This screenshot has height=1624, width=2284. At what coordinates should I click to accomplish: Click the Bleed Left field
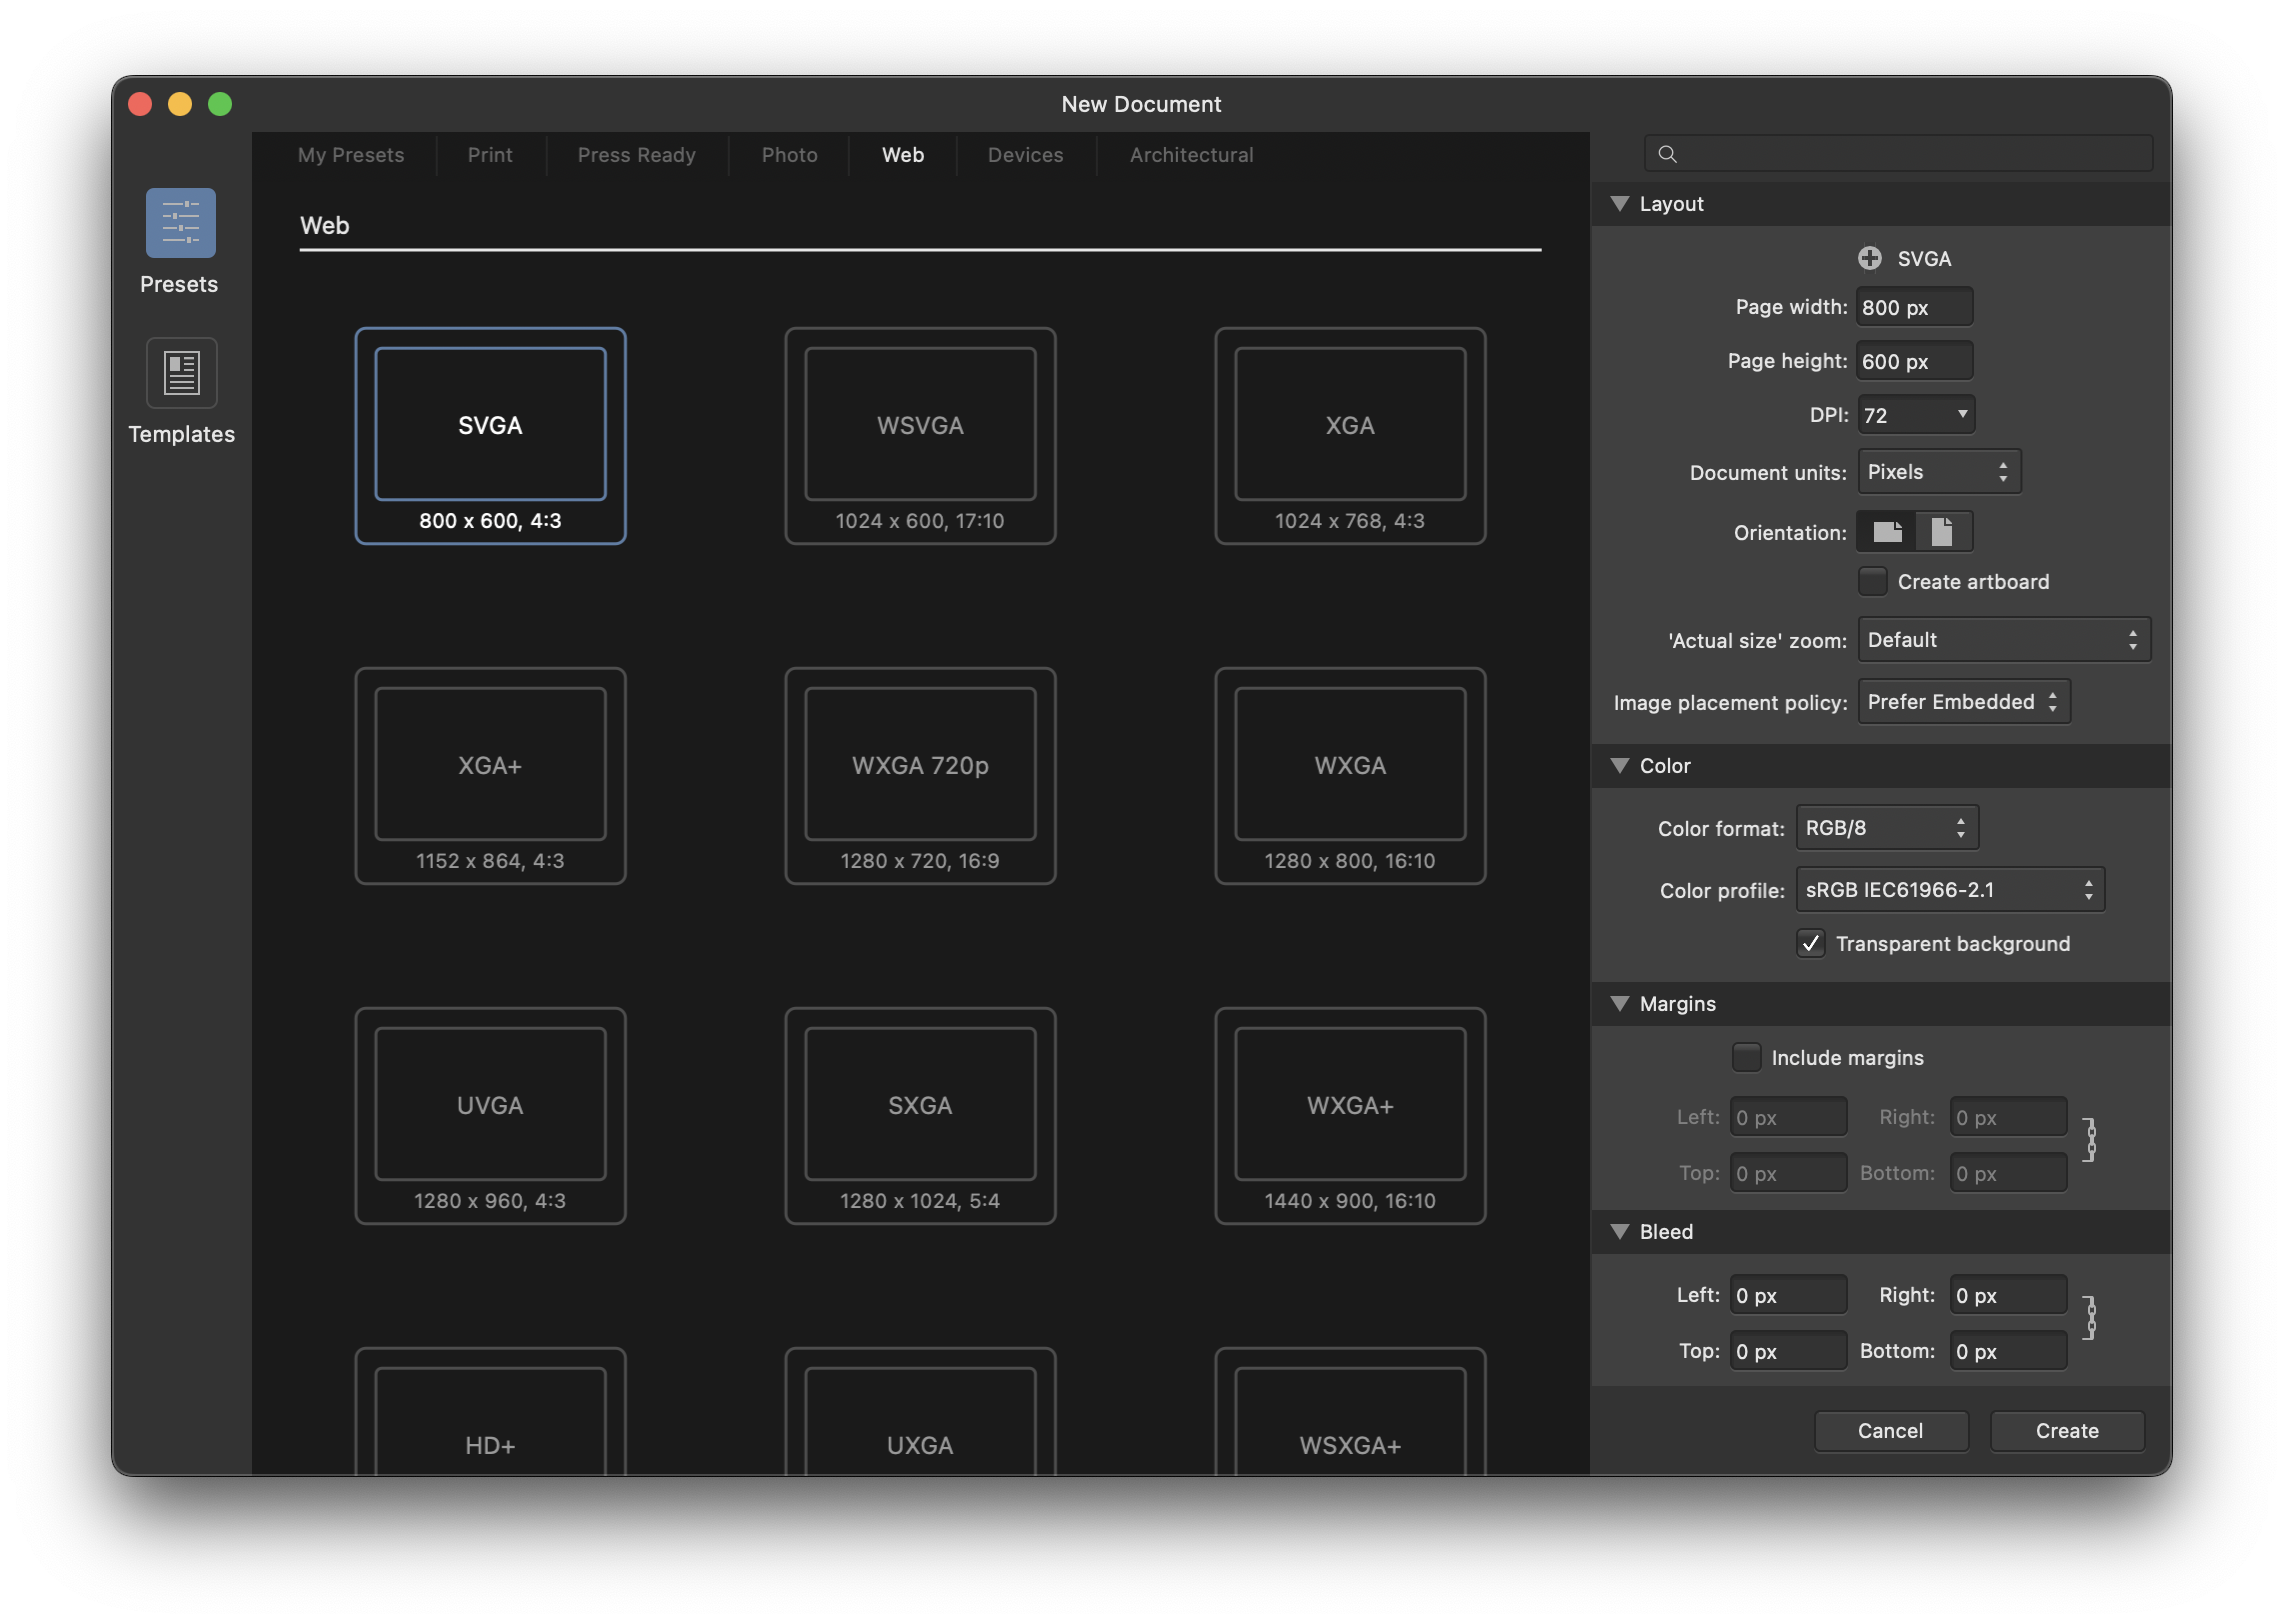[1788, 1295]
